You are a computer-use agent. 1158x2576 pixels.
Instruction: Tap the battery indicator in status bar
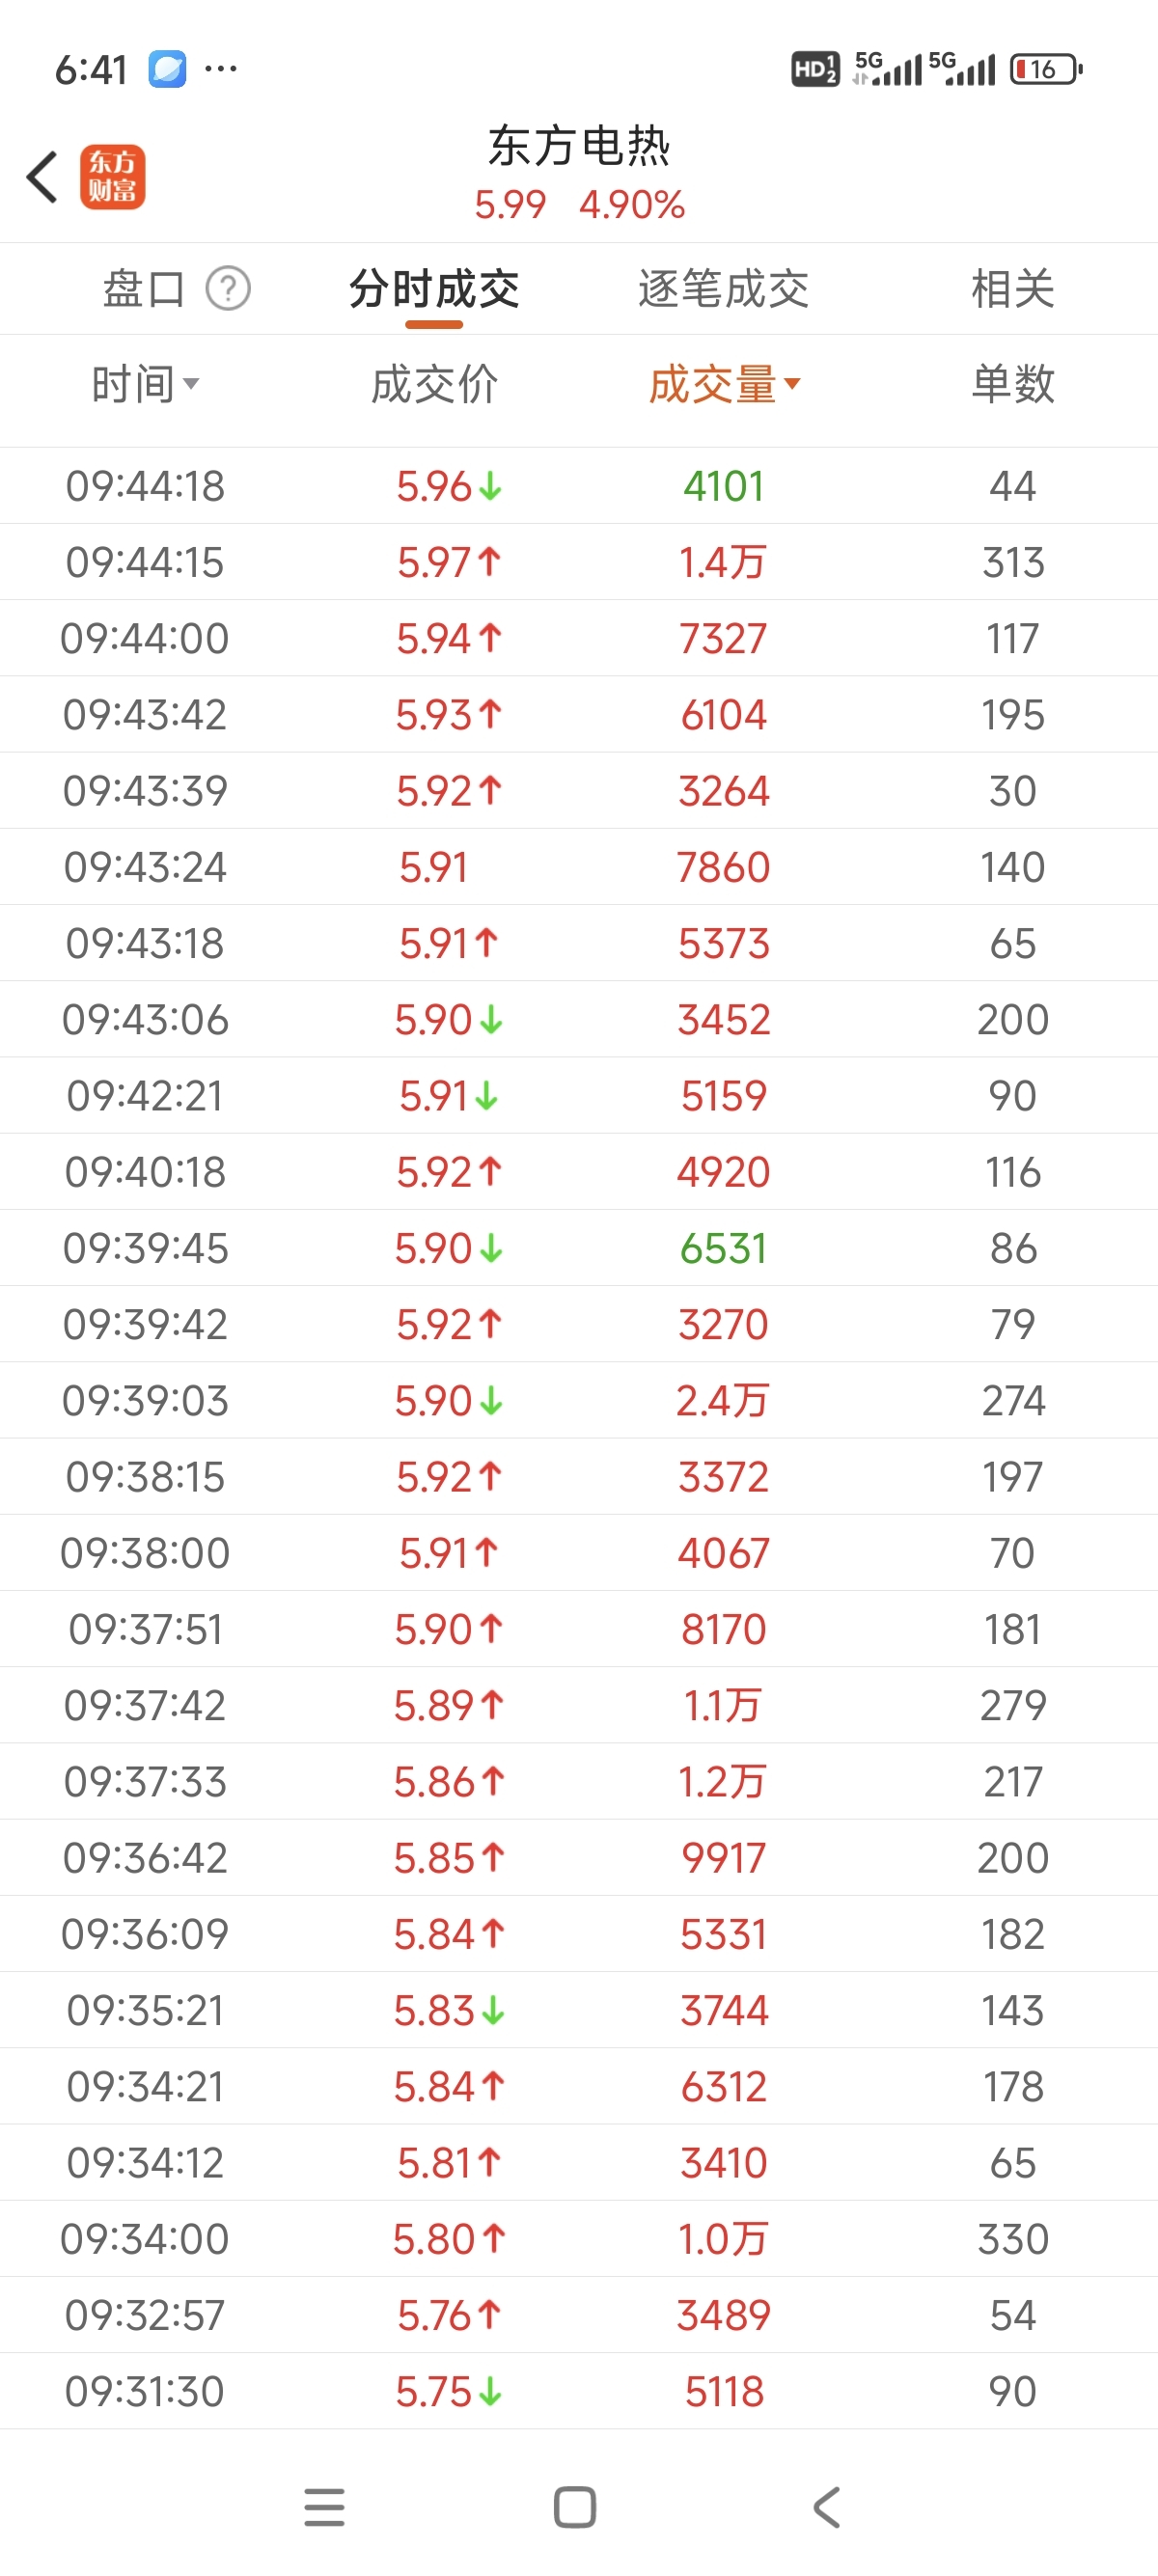pos(1045,69)
